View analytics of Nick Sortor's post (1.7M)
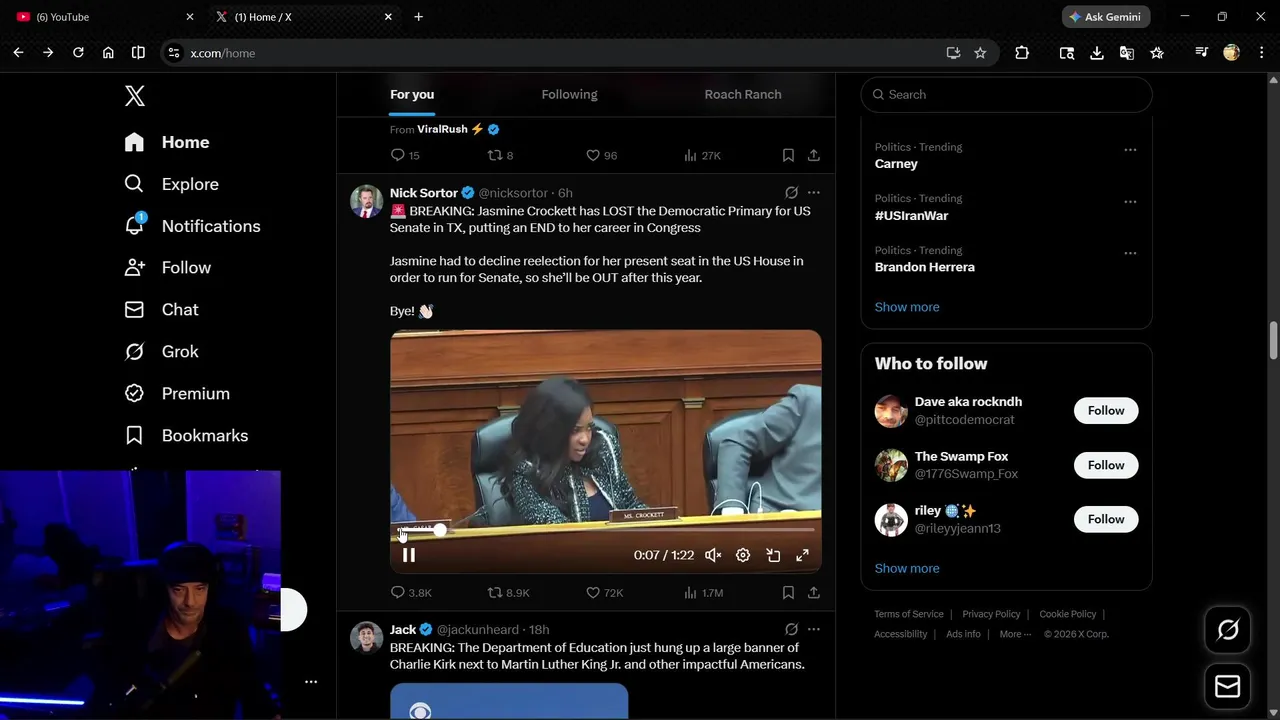 tap(703, 593)
